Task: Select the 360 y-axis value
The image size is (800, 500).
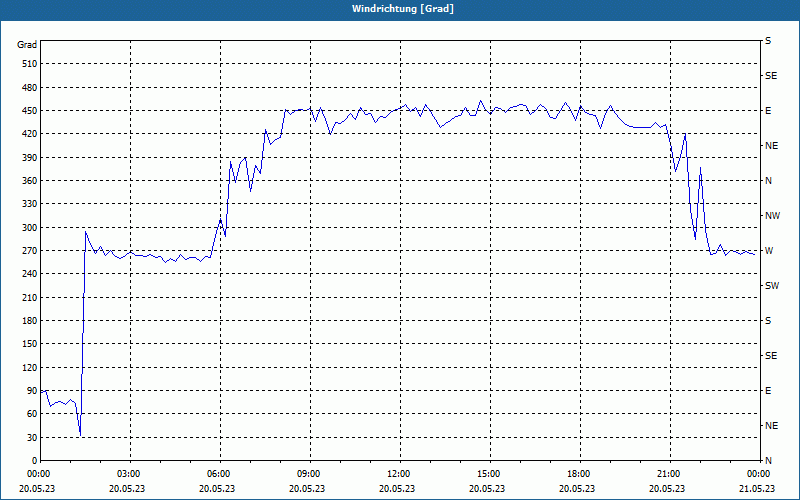Action: (30, 181)
